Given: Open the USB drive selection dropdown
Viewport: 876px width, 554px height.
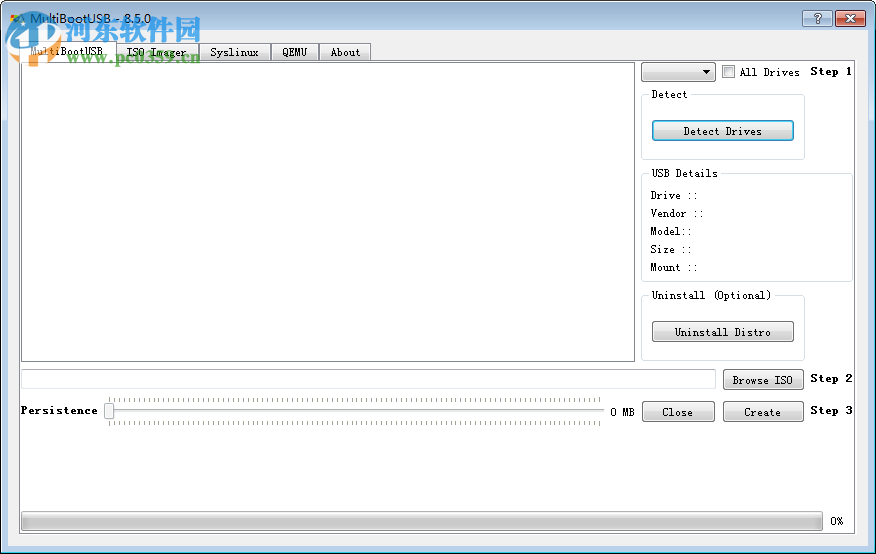Looking at the screenshot, I should [x=678, y=71].
